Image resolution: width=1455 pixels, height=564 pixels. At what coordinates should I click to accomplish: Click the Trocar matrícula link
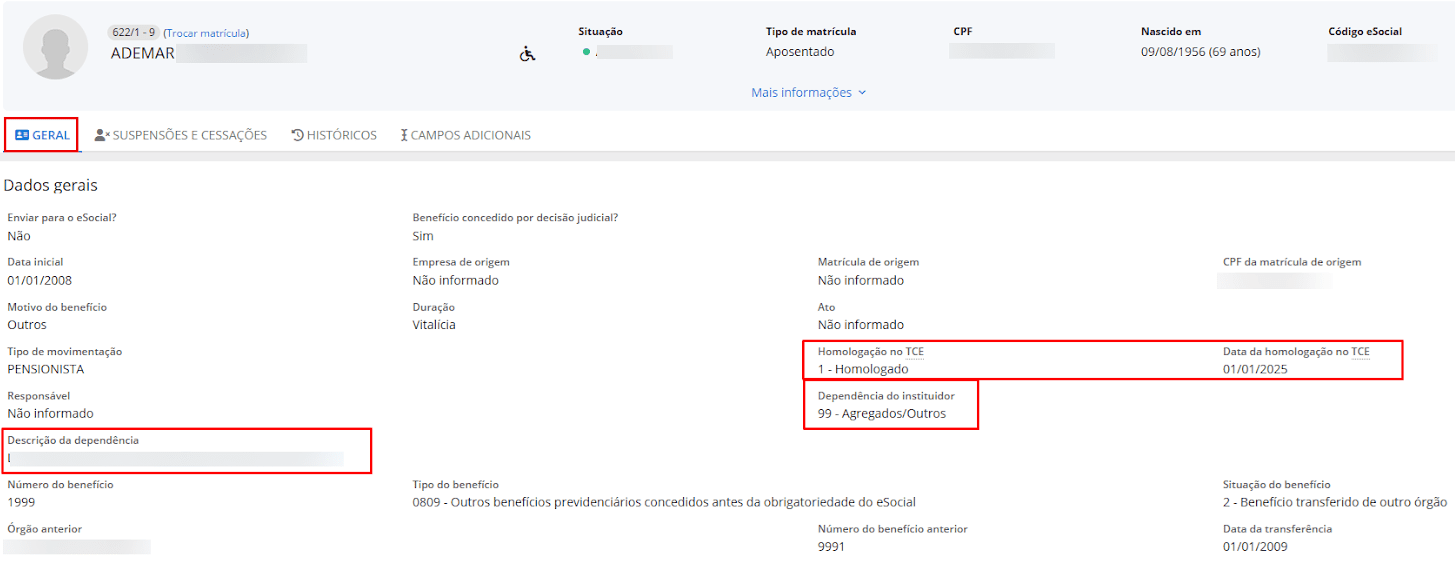pos(207,33)
